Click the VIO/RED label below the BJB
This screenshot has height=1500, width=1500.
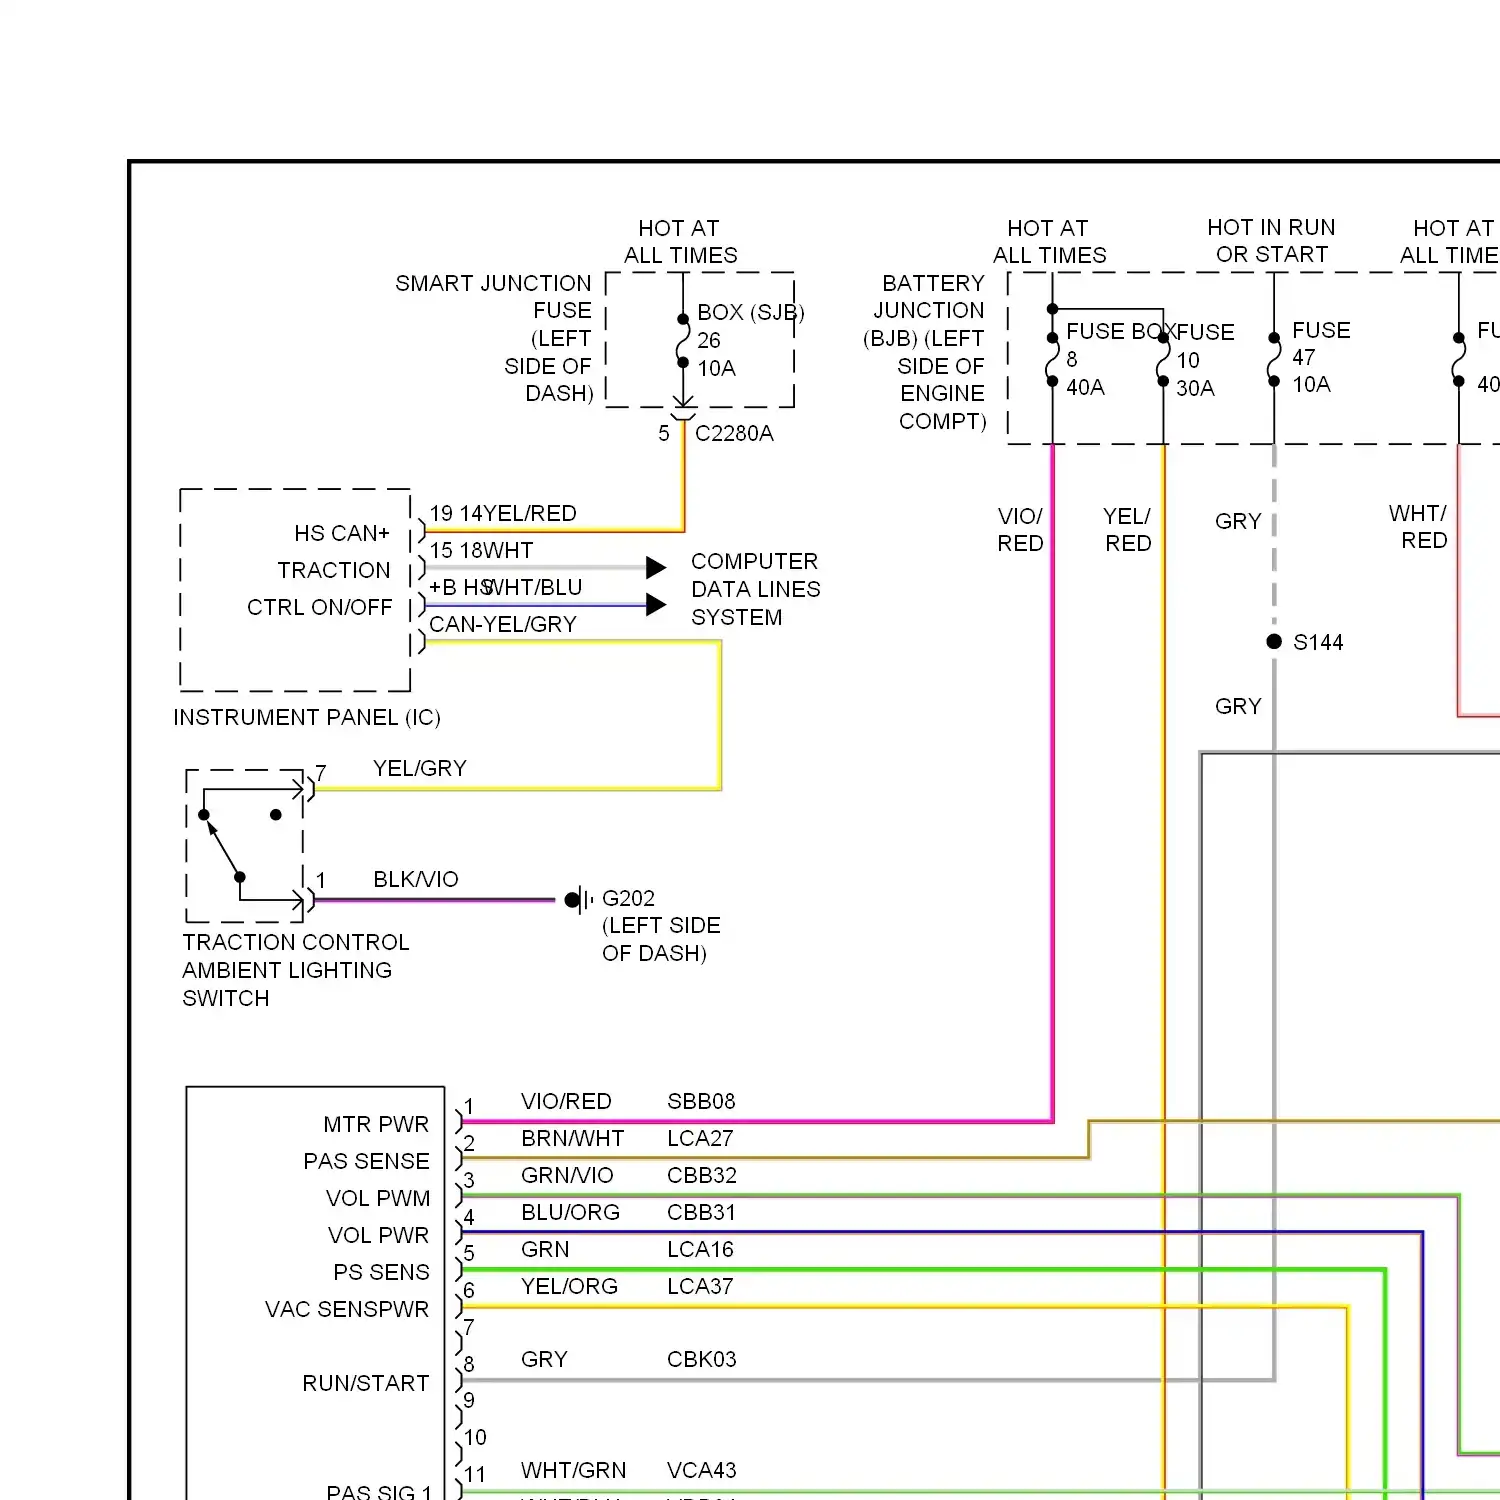1020,530
